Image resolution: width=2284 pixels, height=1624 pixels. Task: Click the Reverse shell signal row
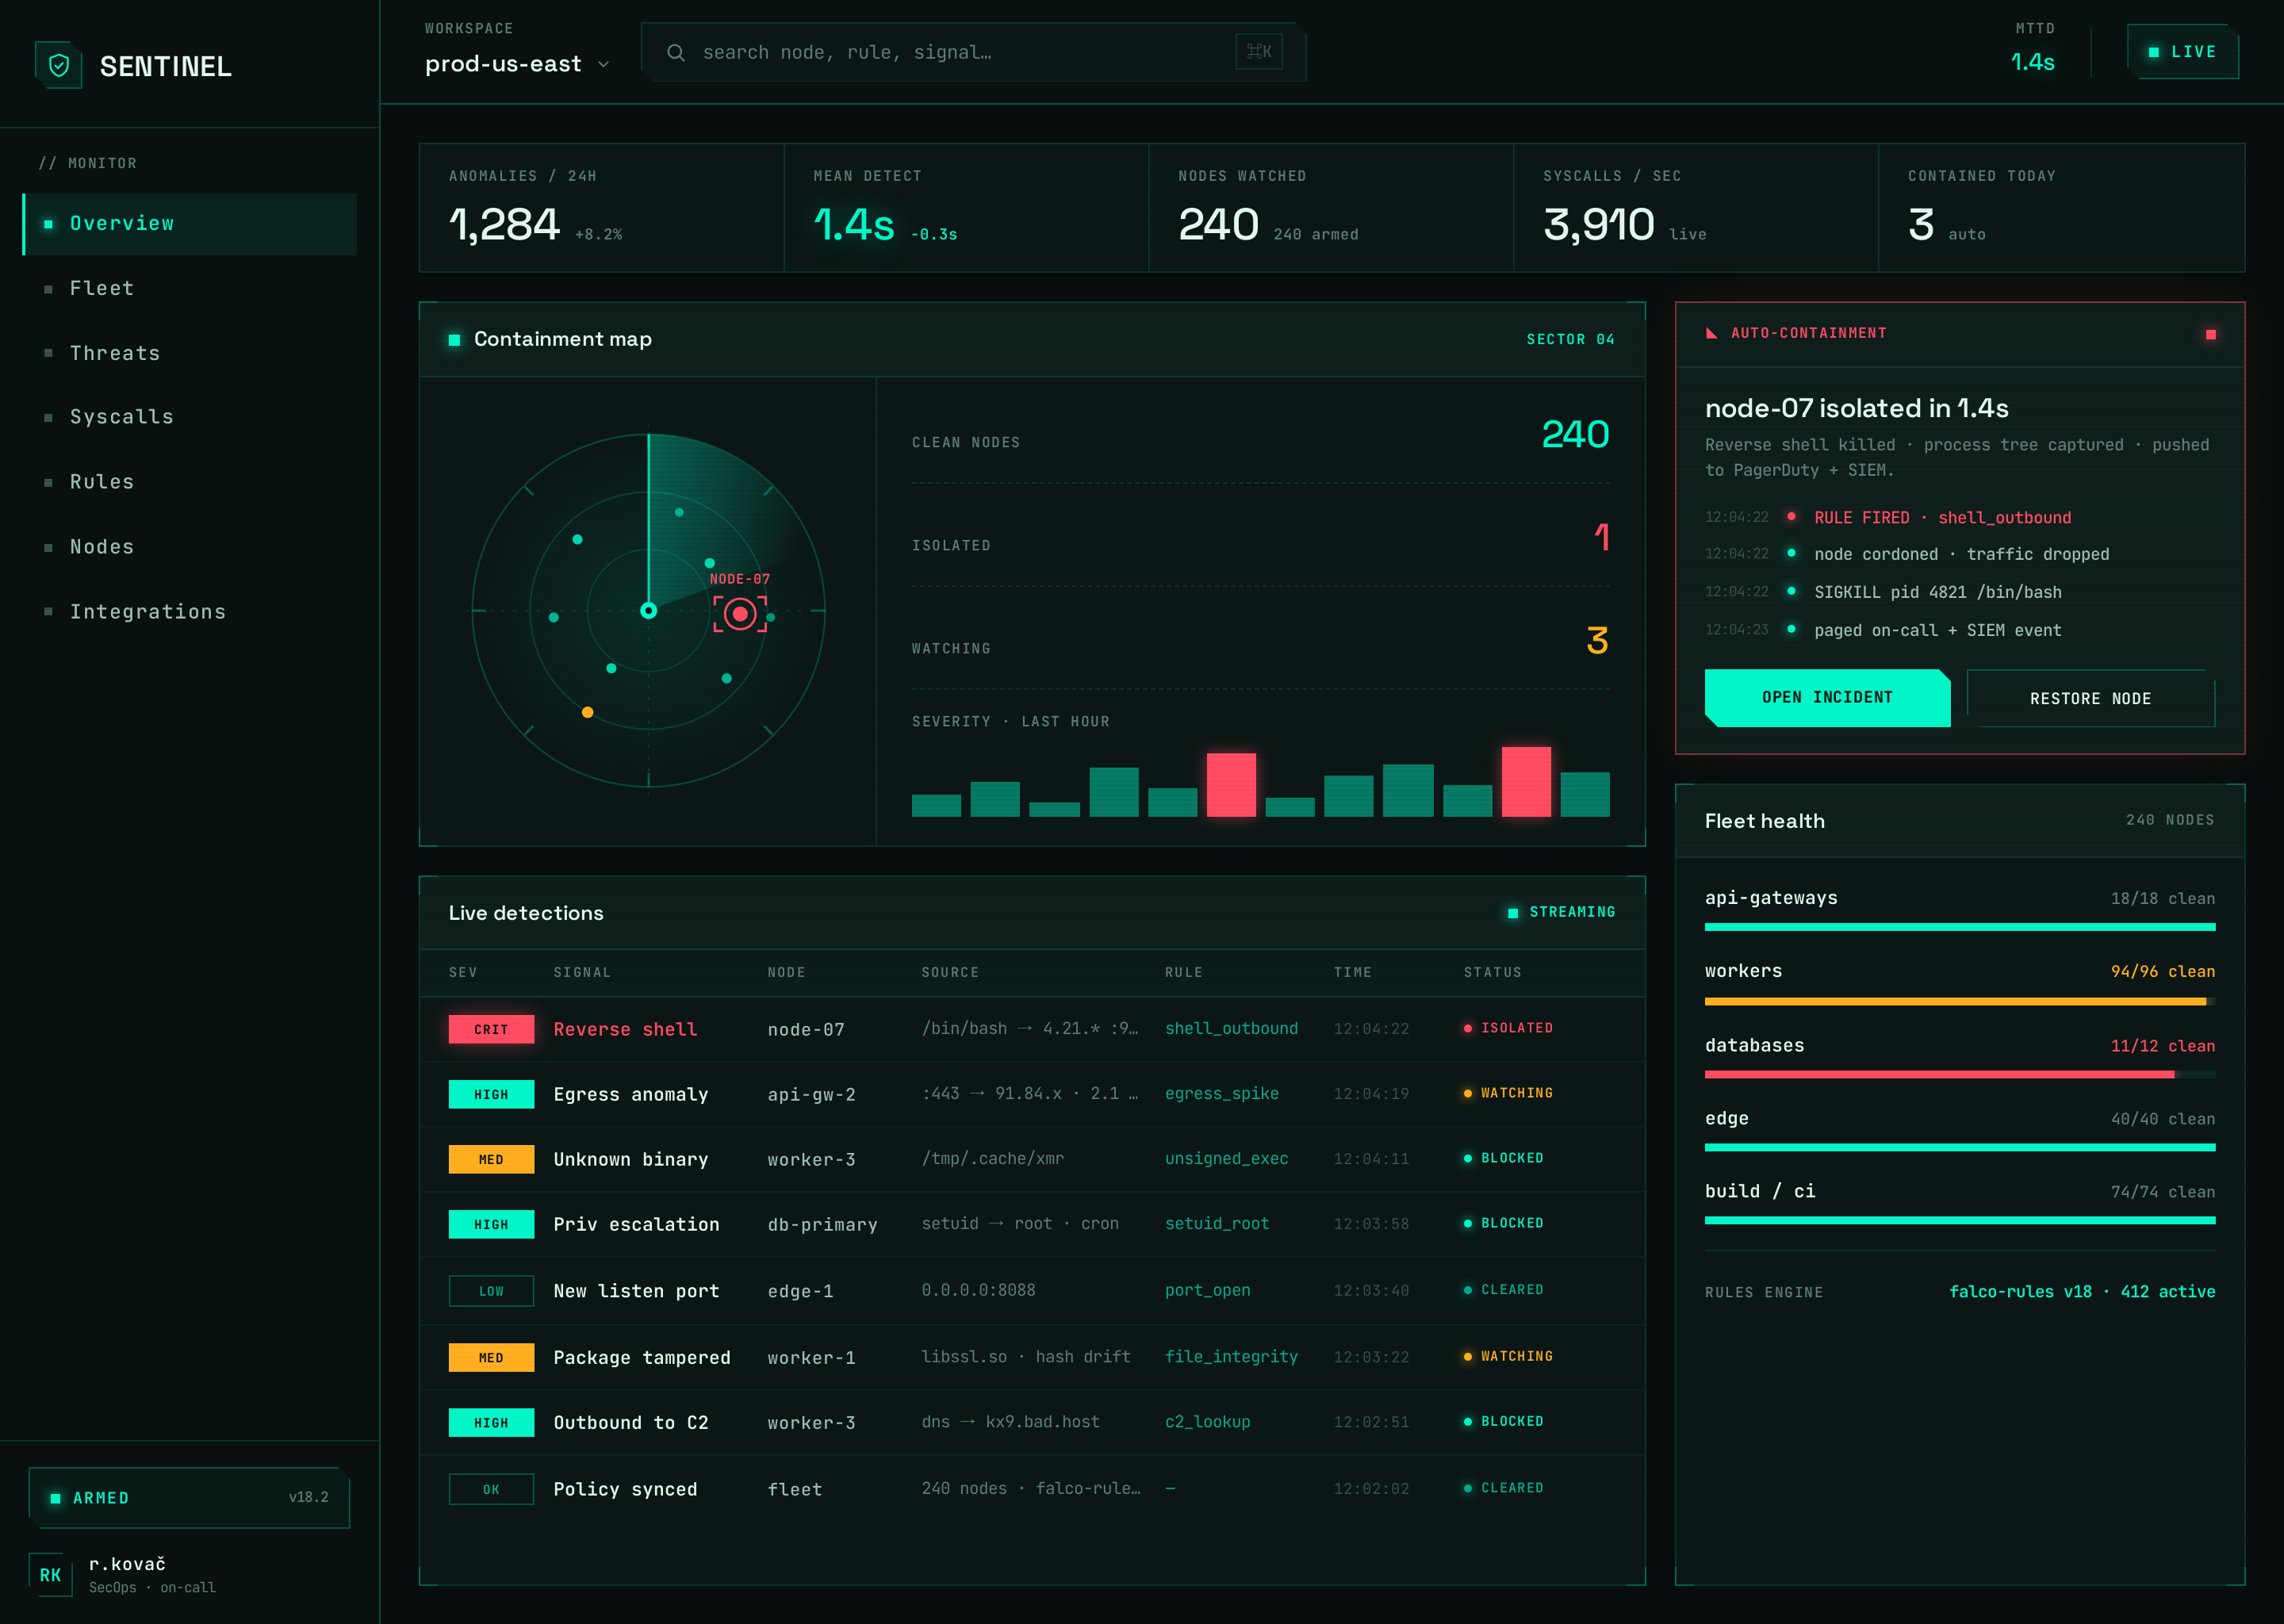pyautogui.click(x=1032, y=1029)
